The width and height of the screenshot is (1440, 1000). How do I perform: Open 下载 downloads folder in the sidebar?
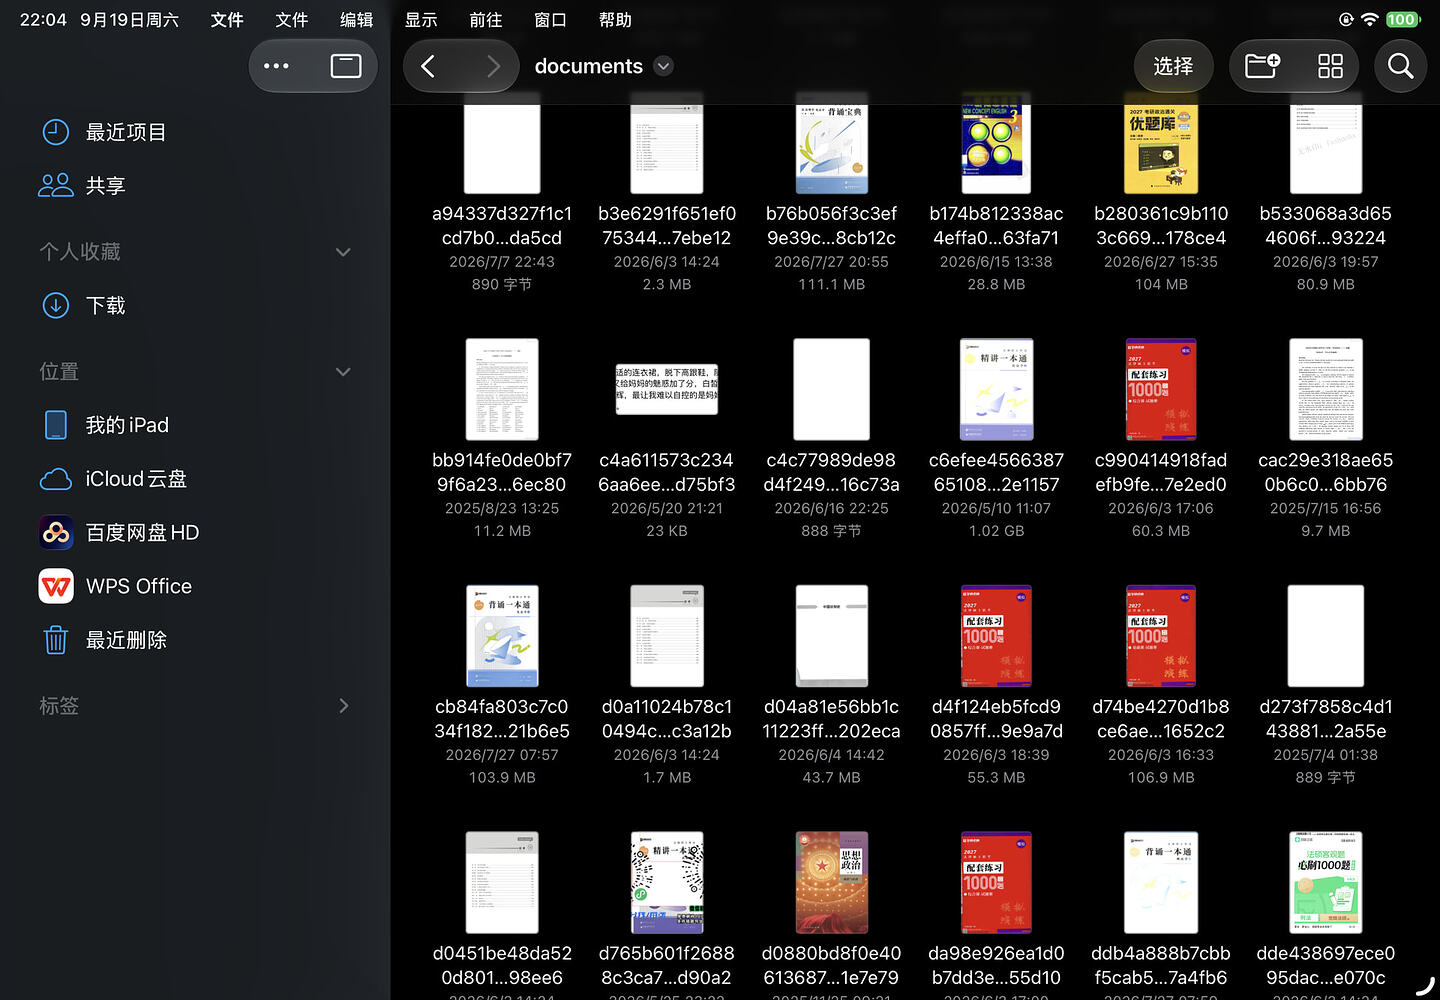[195, 305]
